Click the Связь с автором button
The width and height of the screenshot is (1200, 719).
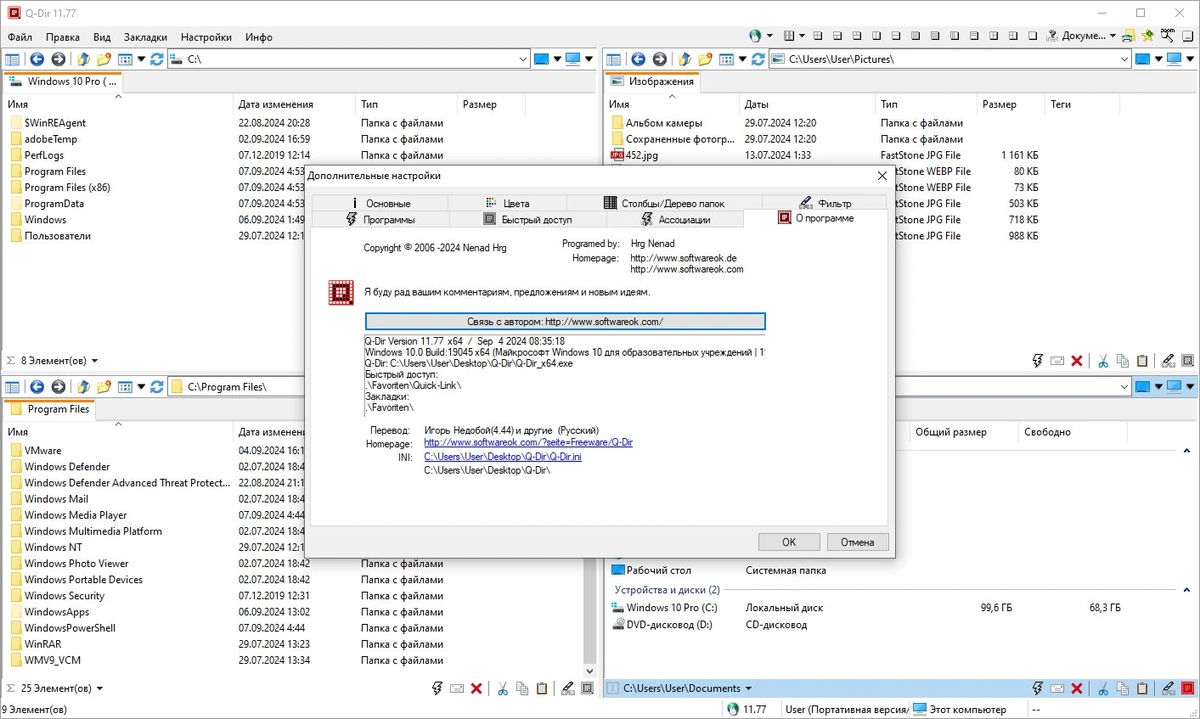point(565,321)
